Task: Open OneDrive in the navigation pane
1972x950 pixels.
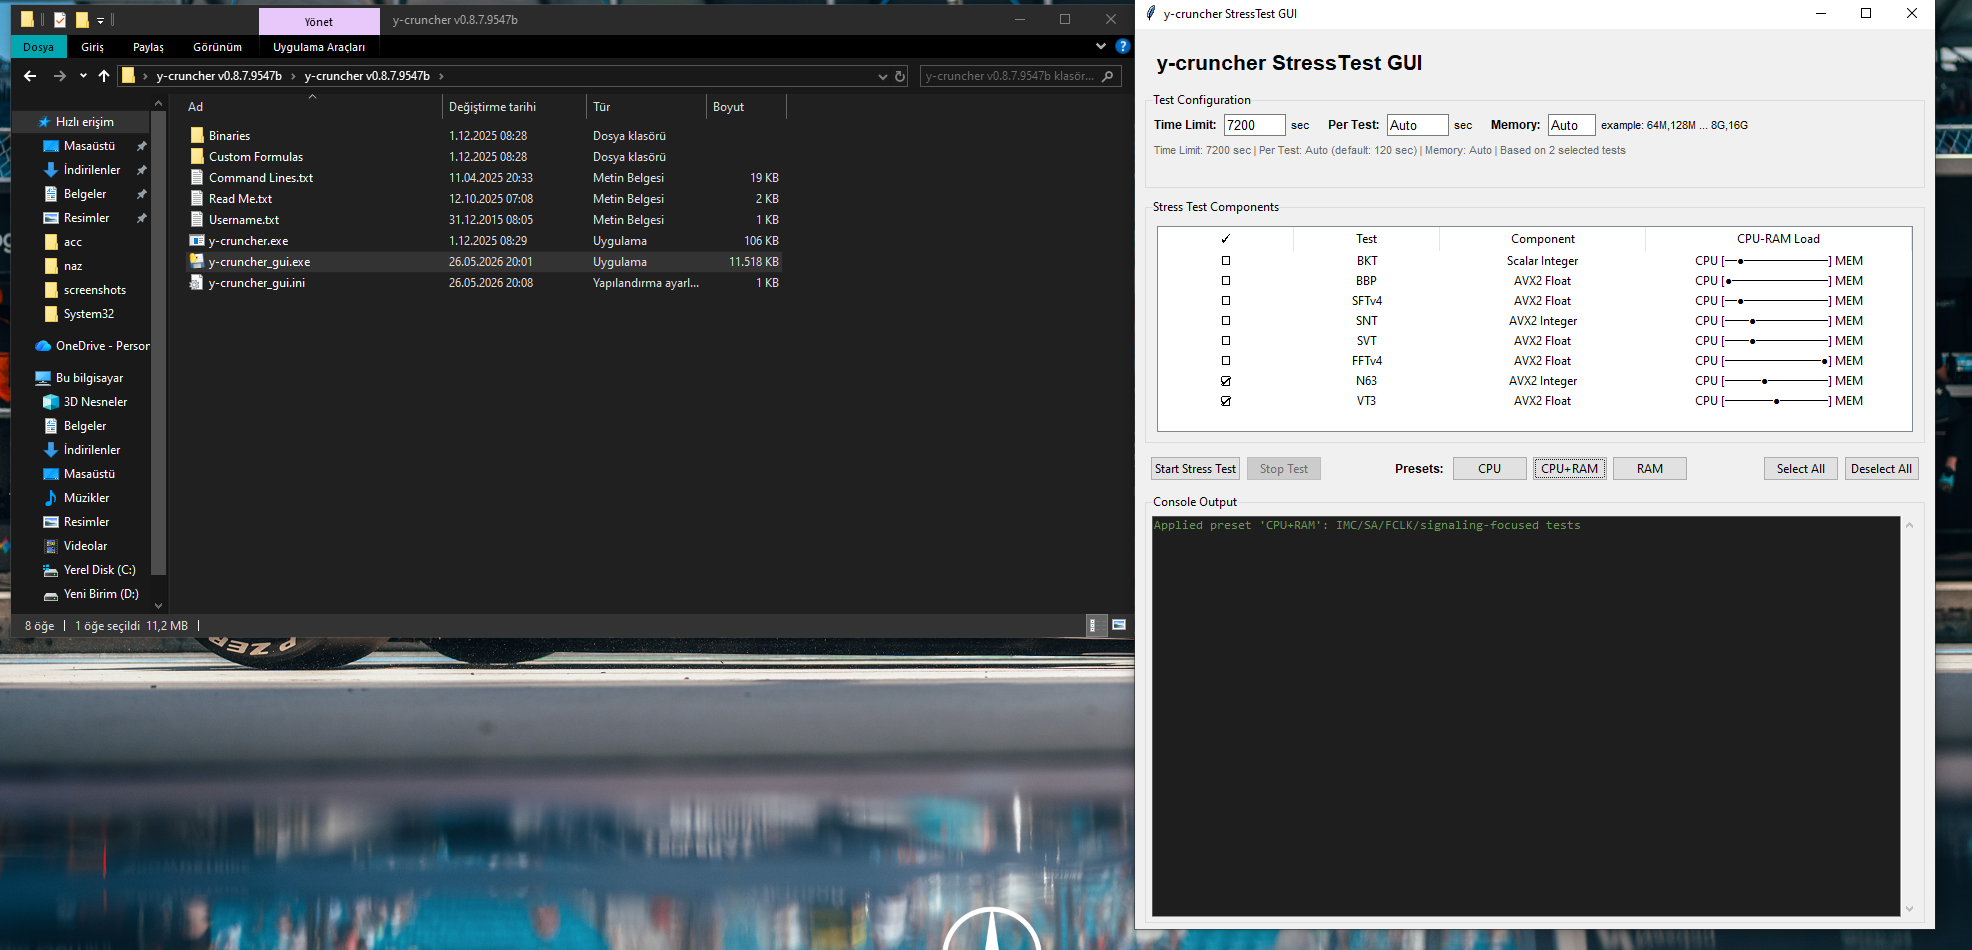Action: 94,346
